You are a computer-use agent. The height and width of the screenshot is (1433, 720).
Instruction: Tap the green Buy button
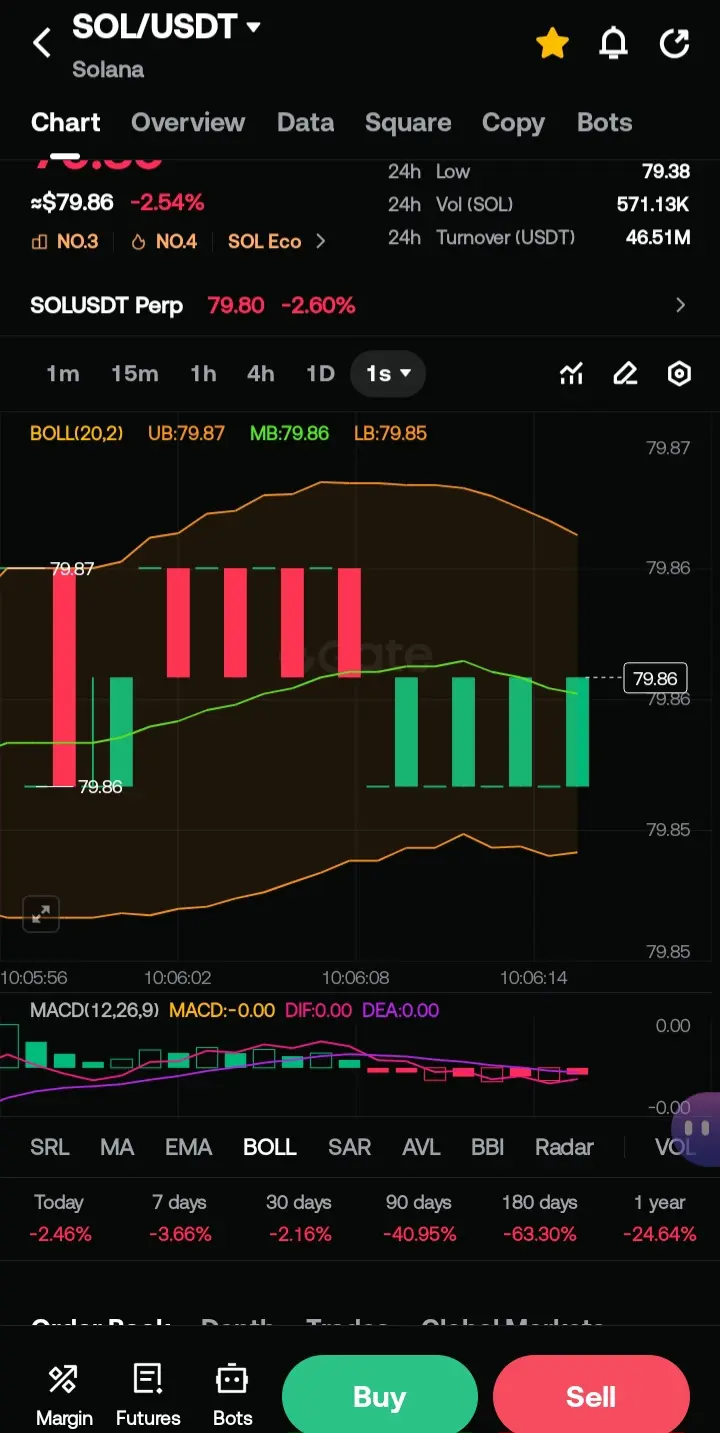(x=379, y=1396)
